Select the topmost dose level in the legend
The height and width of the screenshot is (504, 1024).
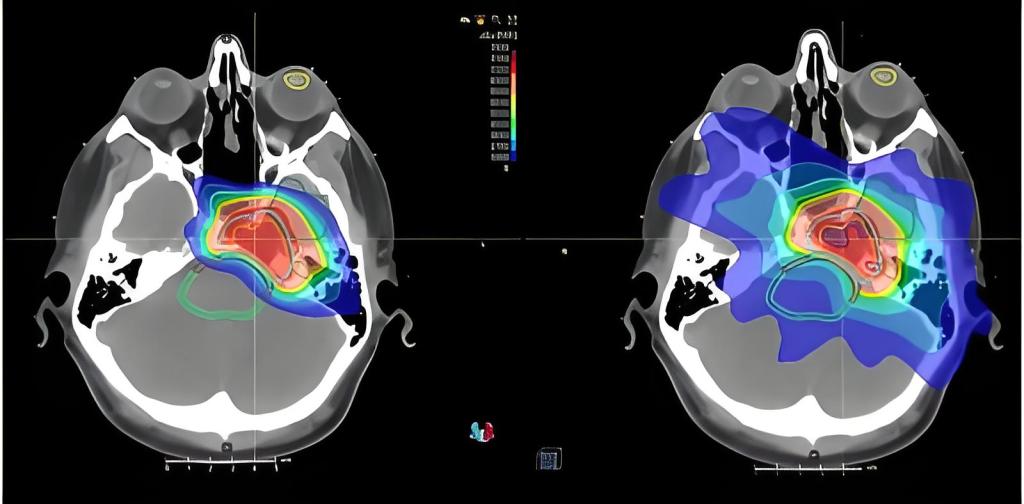(500, 47)
